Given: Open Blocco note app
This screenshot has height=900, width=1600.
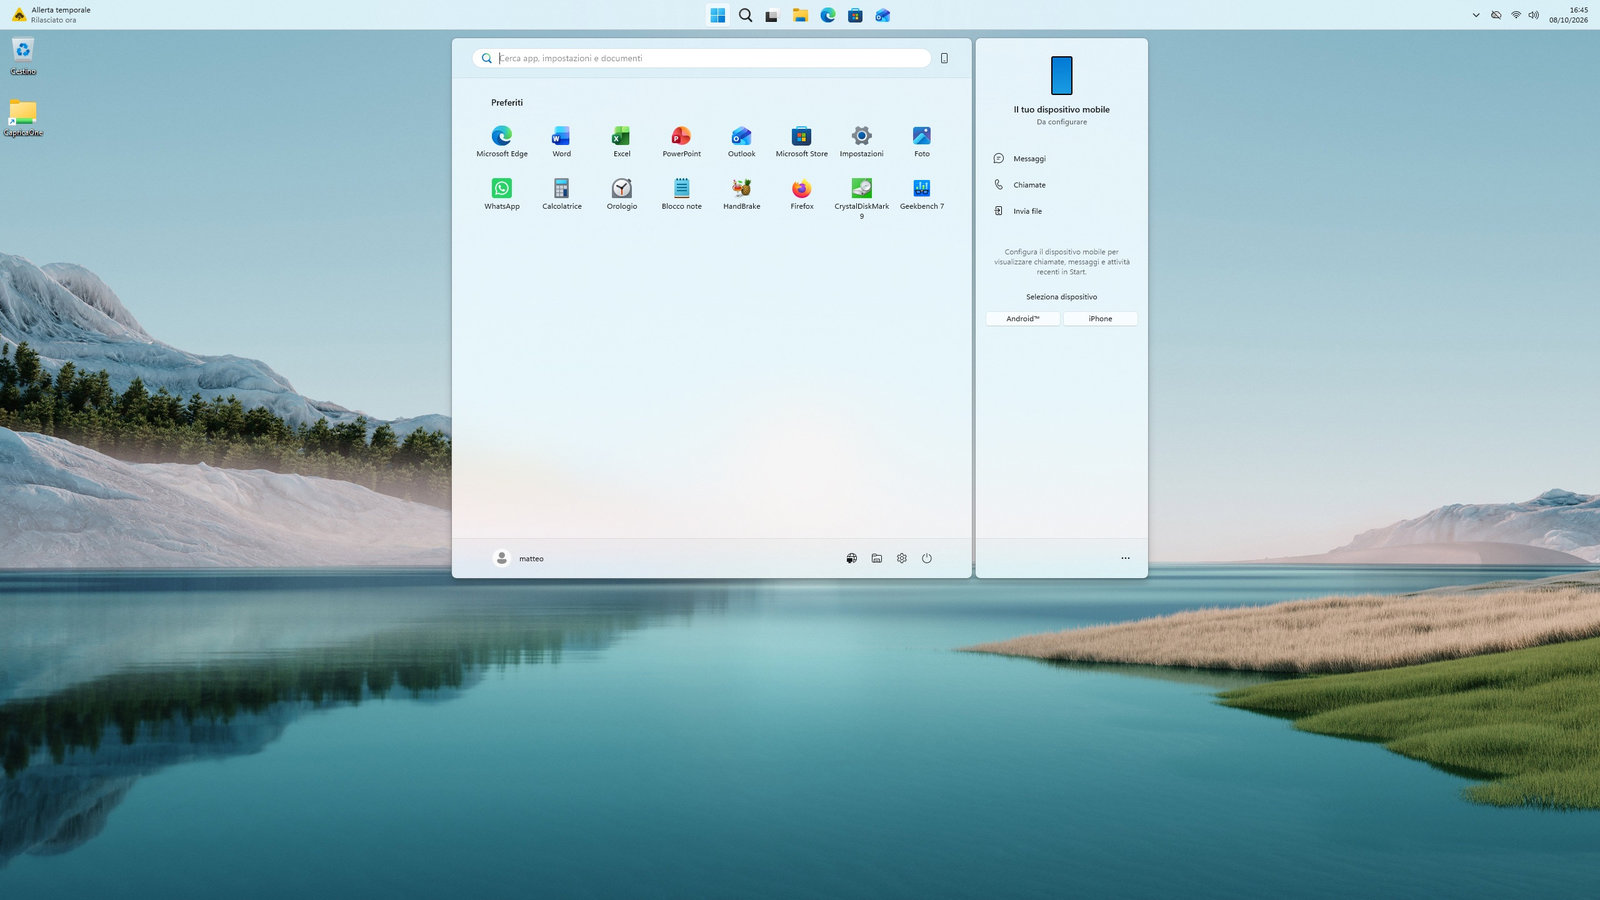Looking at the screenshot, I should coord(681,193).
